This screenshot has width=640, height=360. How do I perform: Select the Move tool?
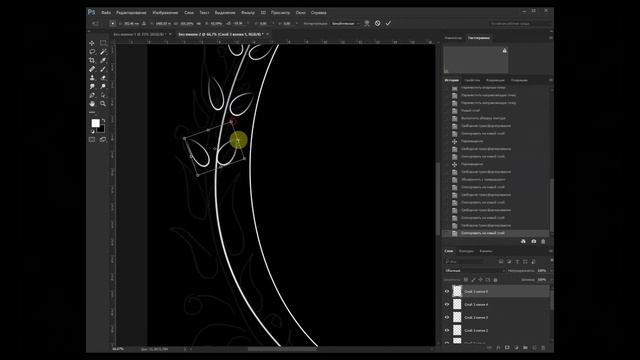tap(92, 43)
